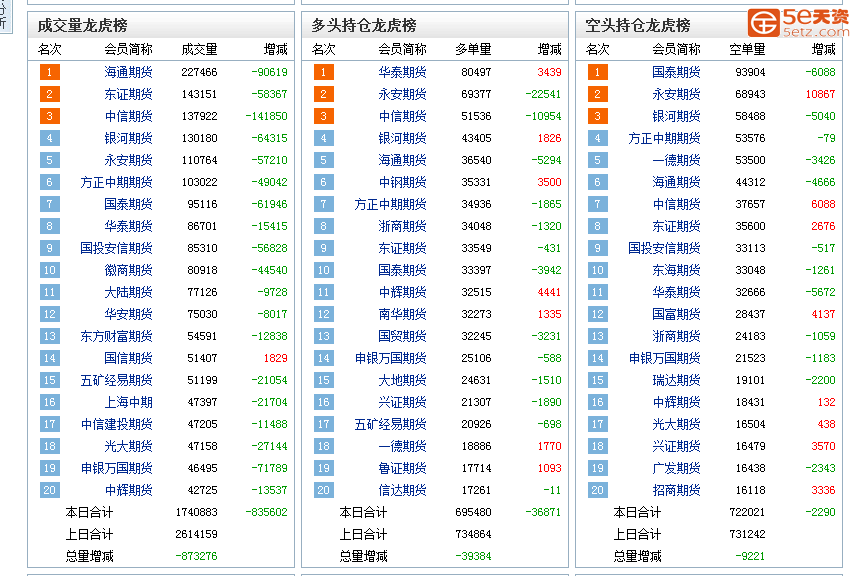Open the 南华期货 member link
The height and width of the screenshot is (576, 855).
pyautogui.click(x=402, y=314)
